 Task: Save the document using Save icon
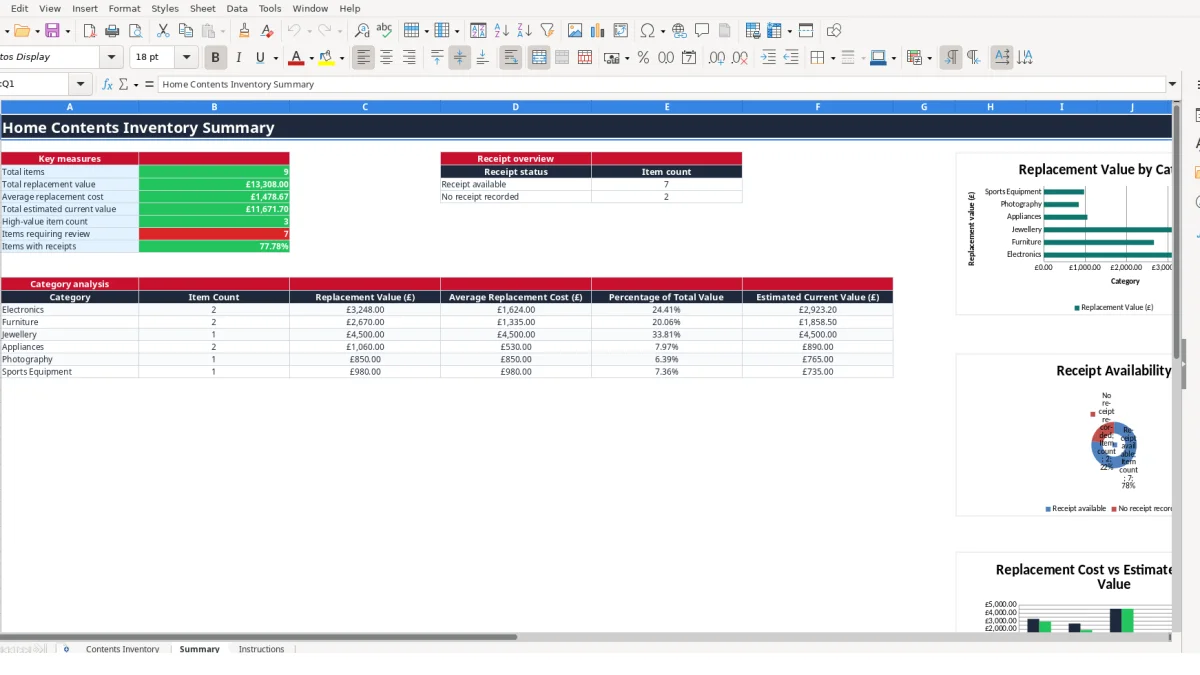click(52, 31)
